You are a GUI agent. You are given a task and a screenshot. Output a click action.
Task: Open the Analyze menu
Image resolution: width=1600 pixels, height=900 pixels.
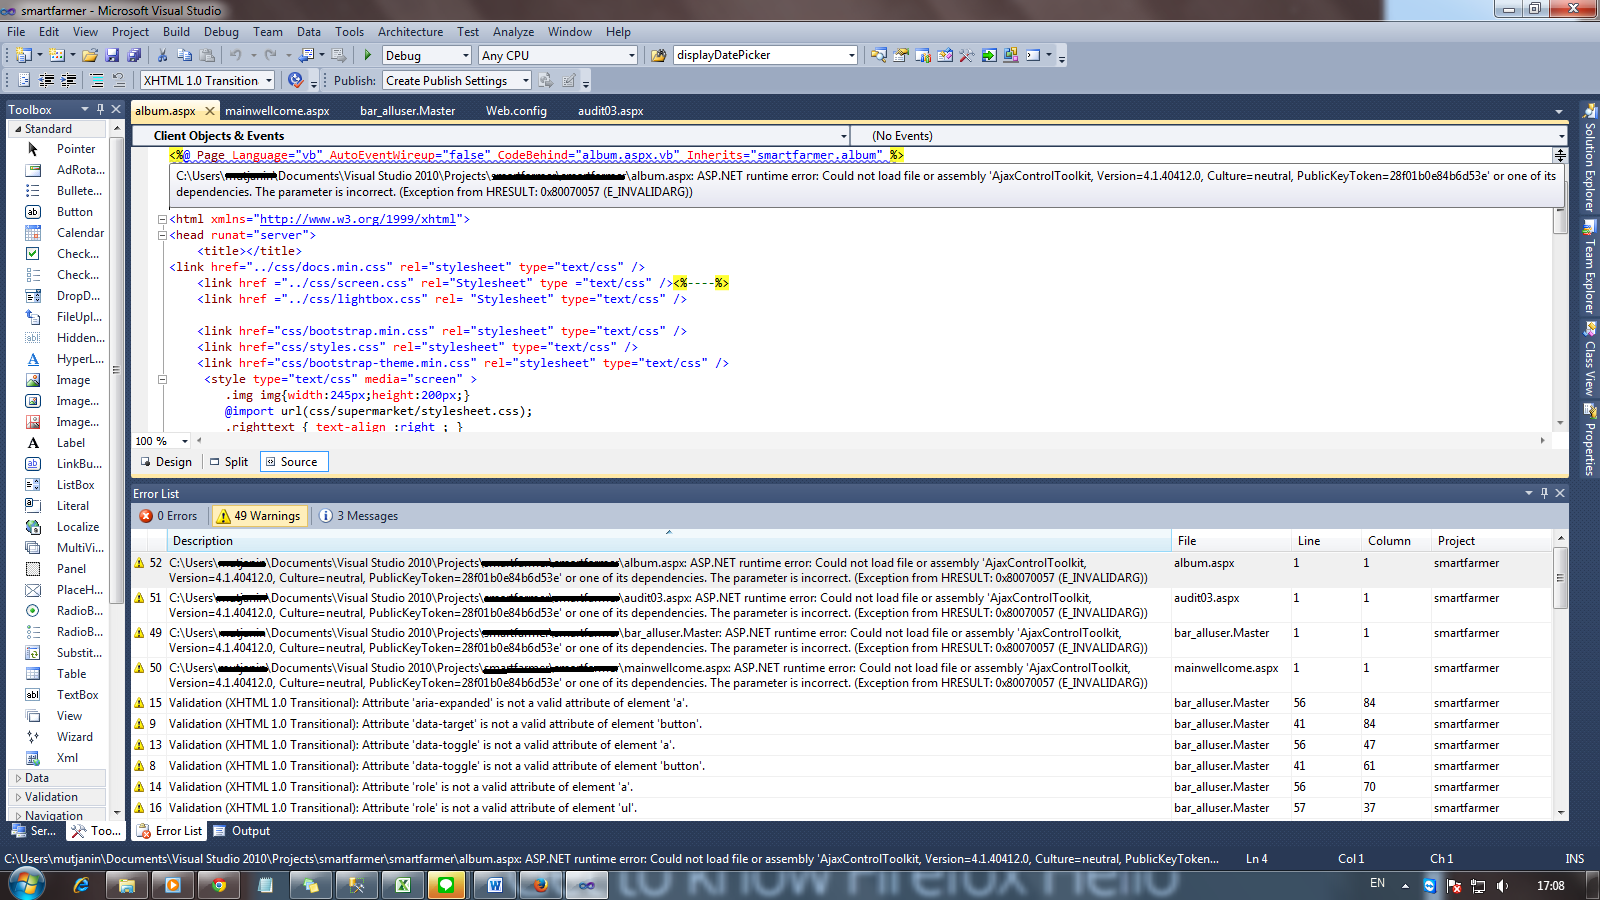click(x=513, y=32)
